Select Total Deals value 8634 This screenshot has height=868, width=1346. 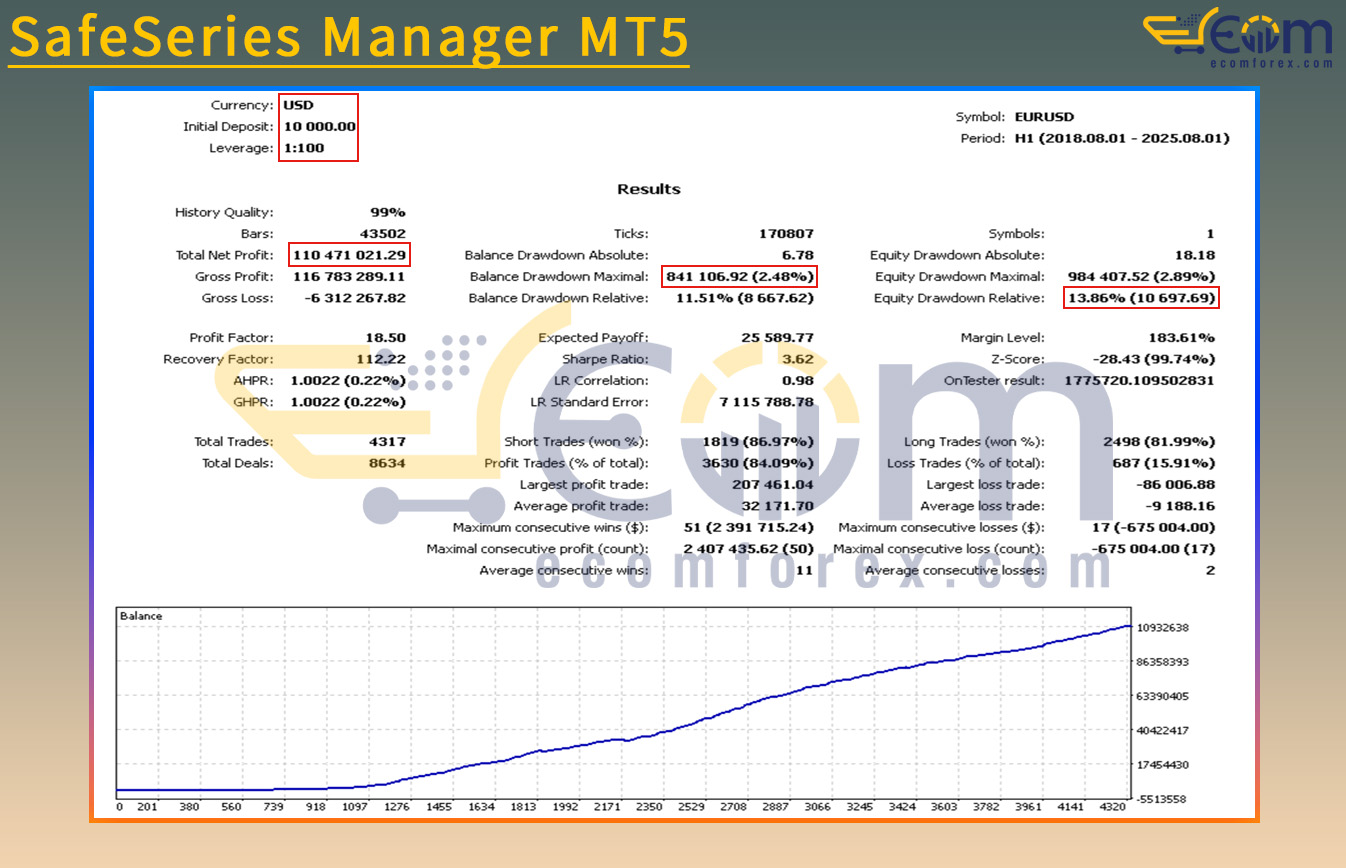388,463
